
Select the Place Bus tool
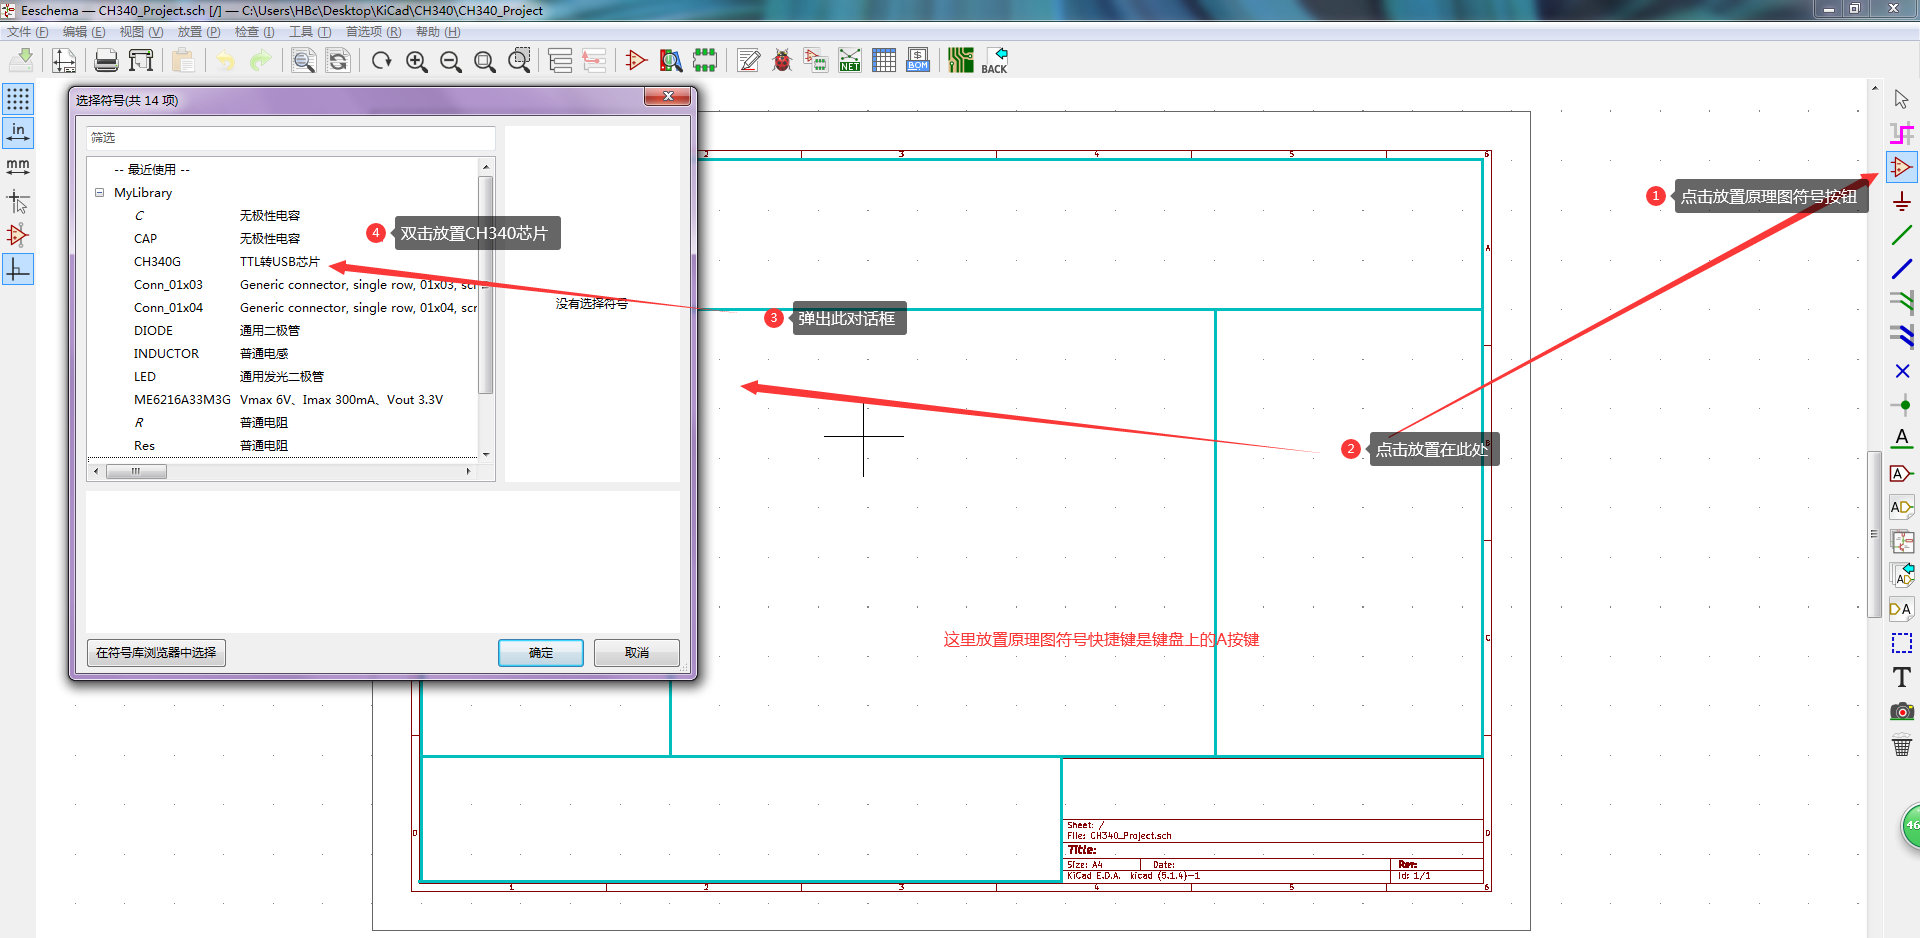click(x=1902, y=269)
